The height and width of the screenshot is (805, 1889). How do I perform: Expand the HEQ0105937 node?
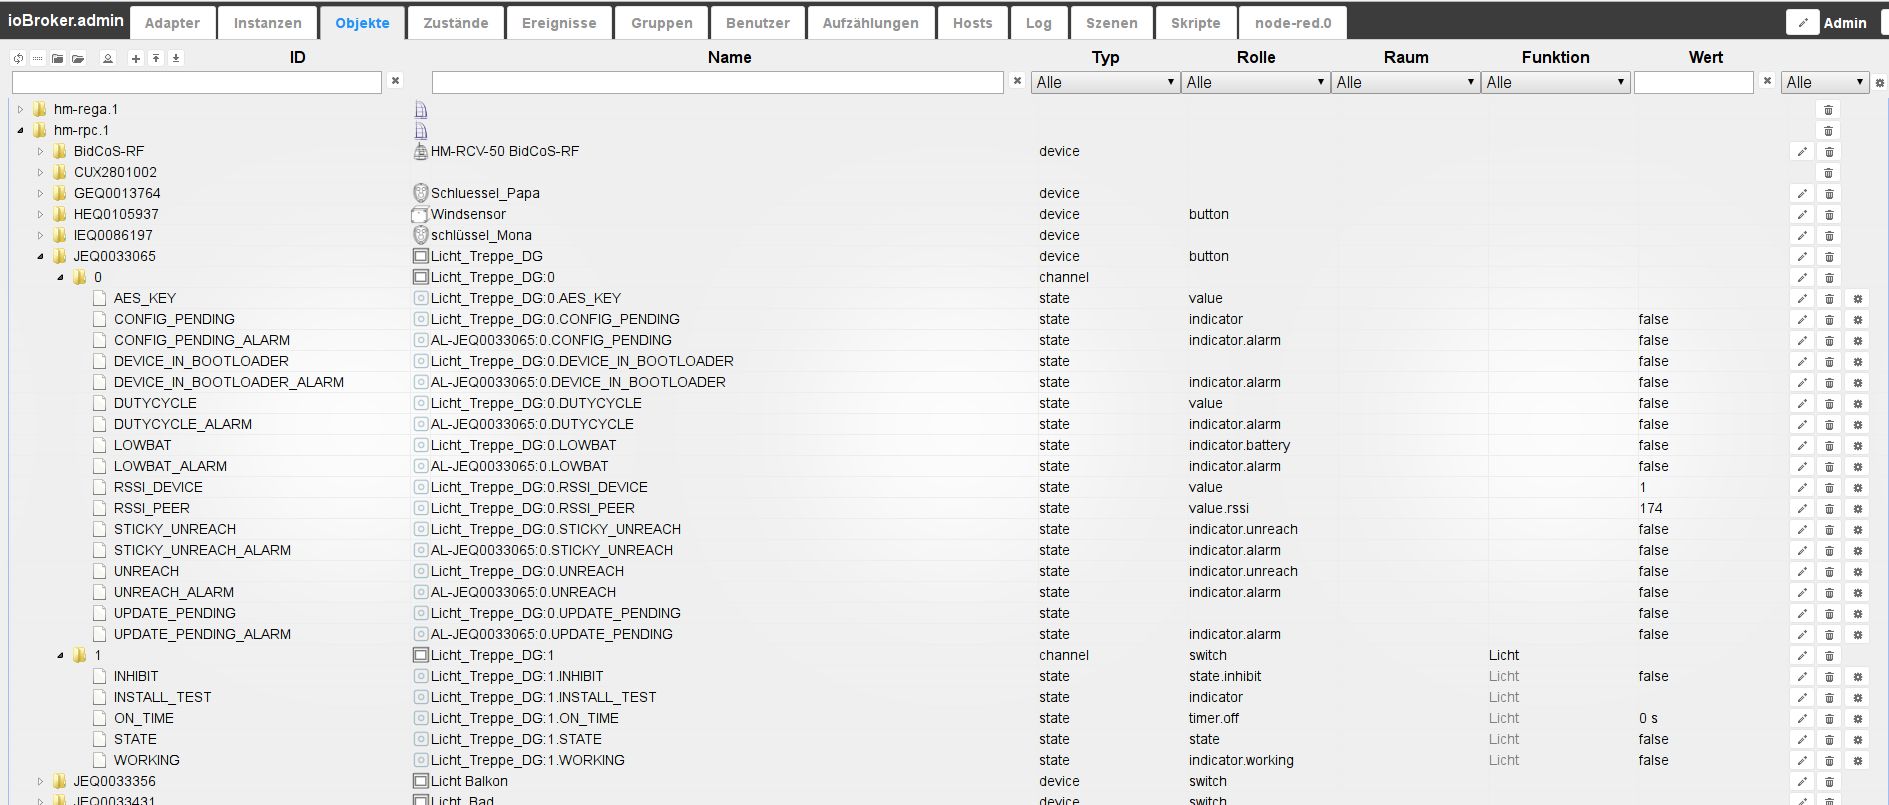40,215
